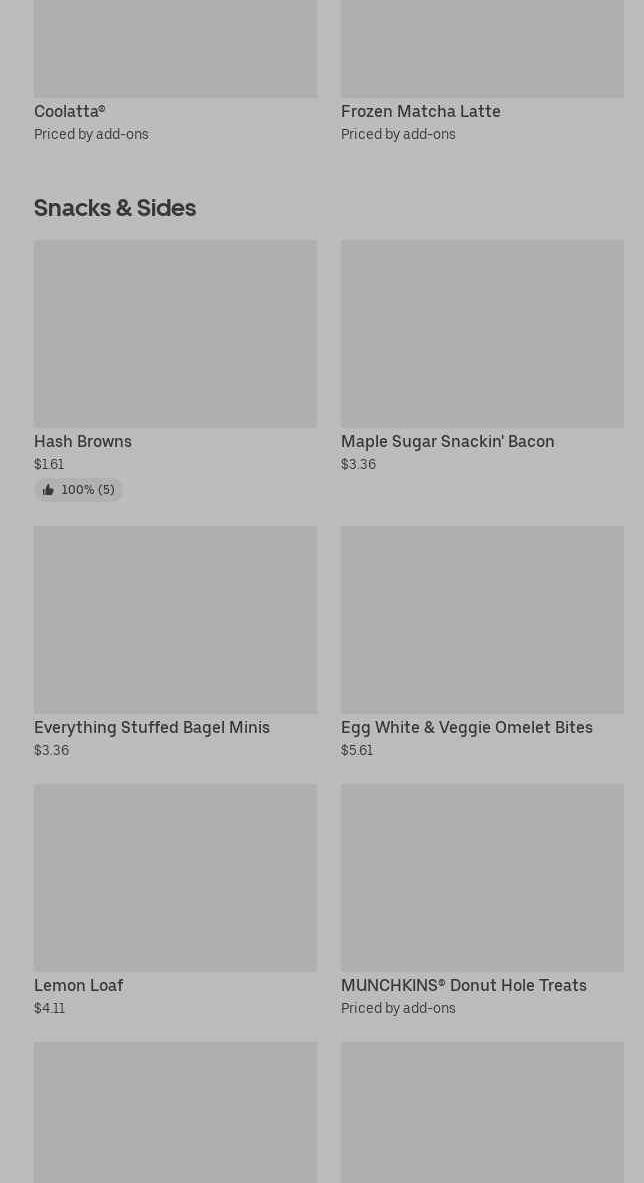Select the Lemon Loaf item image
The width and height of the screenshot is (644, 1183).
[x=175, y=877]
